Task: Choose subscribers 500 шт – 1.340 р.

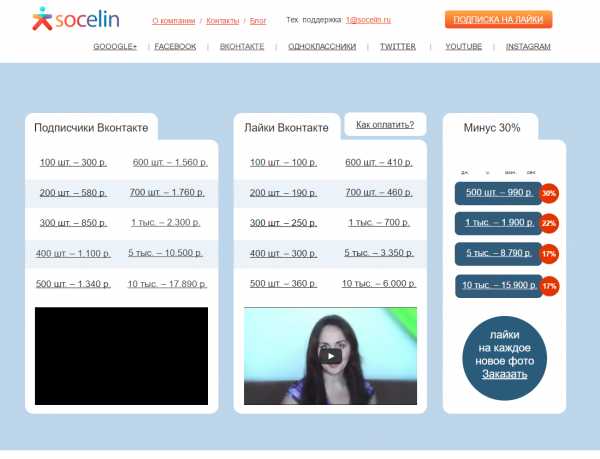Action: 73,284
